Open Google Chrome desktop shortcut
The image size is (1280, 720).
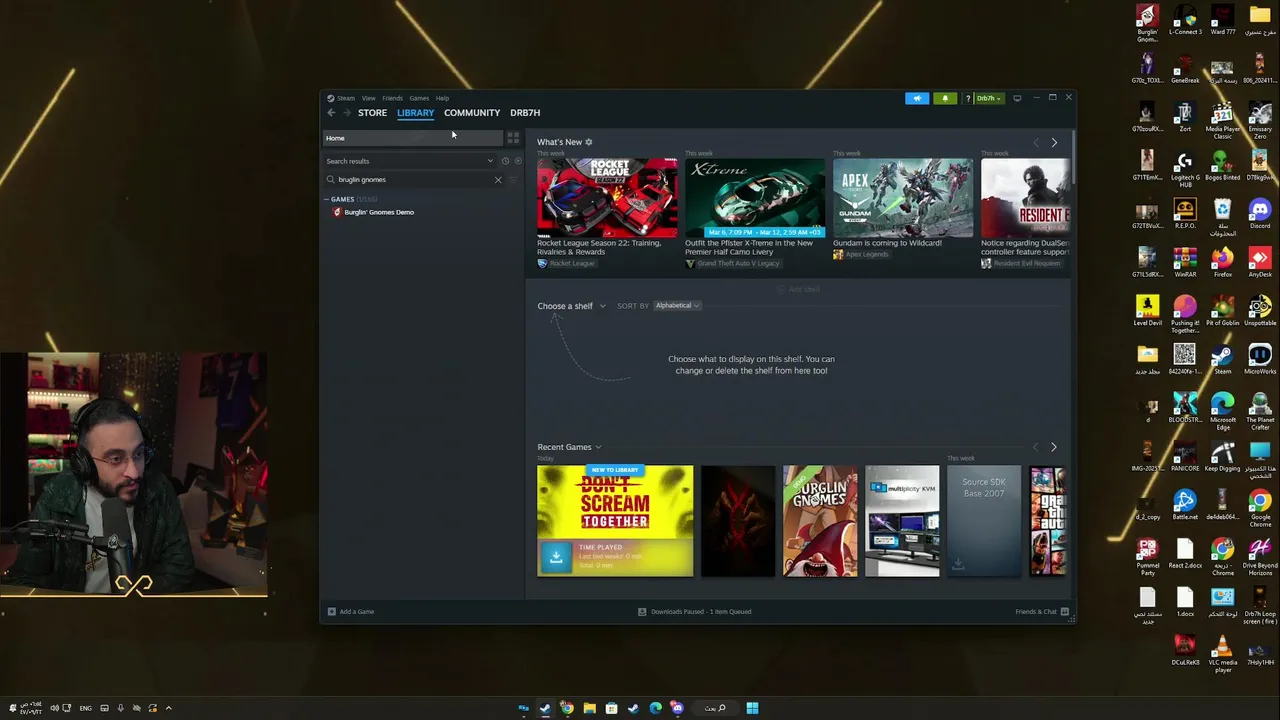pos(1260,508)
